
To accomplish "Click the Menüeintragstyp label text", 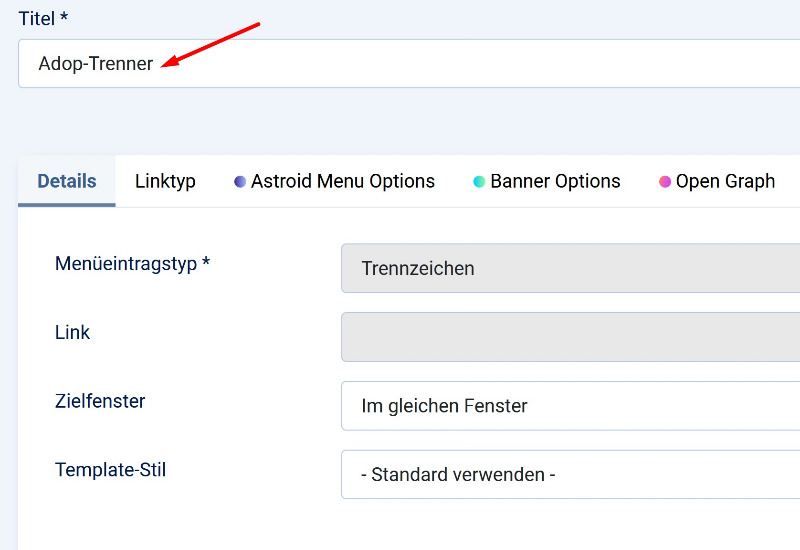I will tap(126, 264).
